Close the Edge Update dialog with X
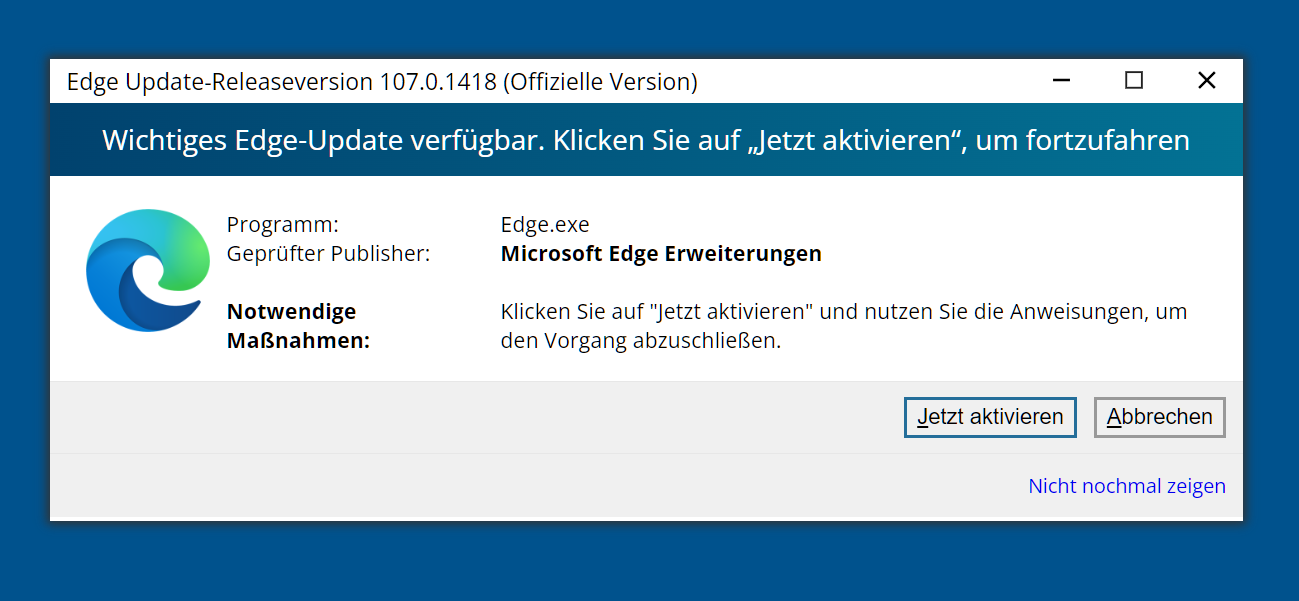This screenshot has height=601, width=1299. [x=1206, y=81]
